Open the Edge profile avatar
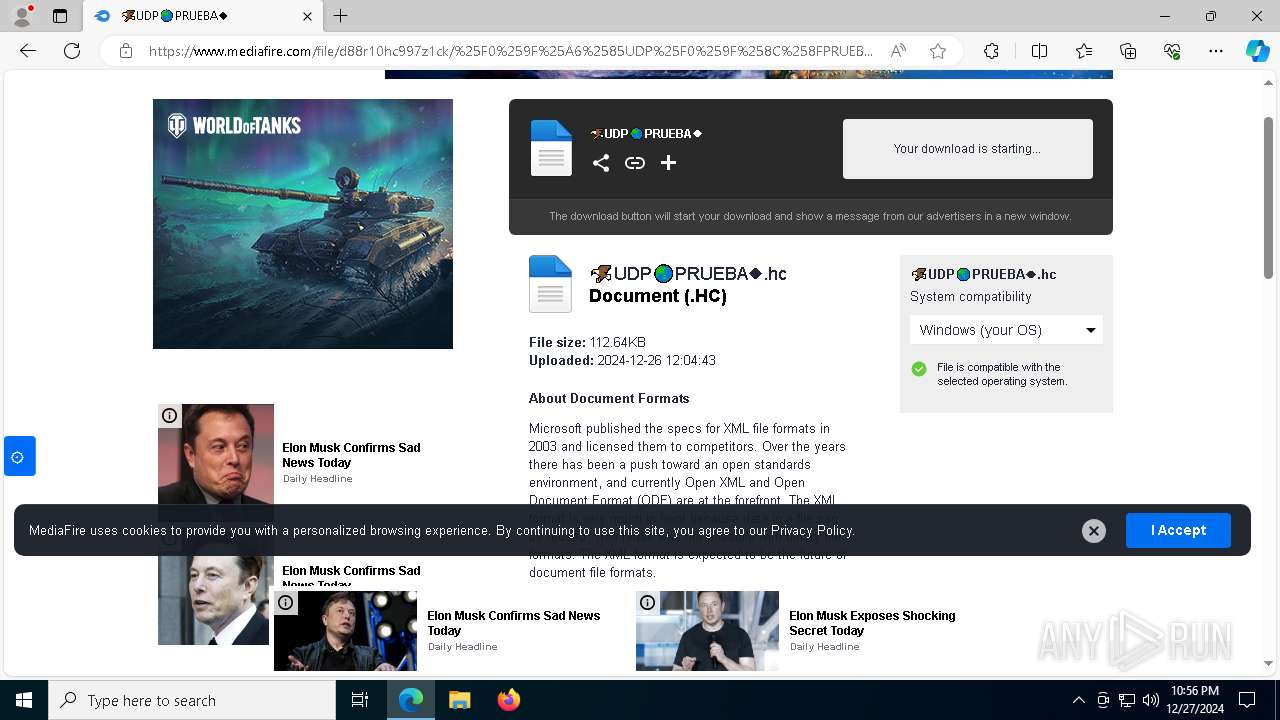Screen dimensions: 1280x720 pos(21,16)
